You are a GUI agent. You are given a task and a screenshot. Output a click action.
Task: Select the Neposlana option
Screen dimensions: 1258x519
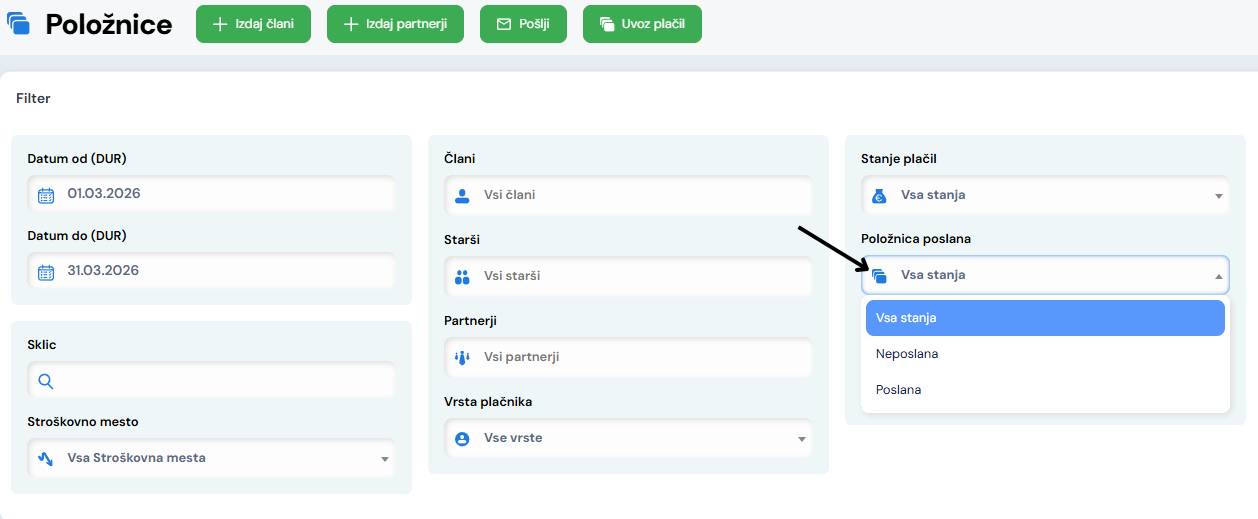coord(907,354)
